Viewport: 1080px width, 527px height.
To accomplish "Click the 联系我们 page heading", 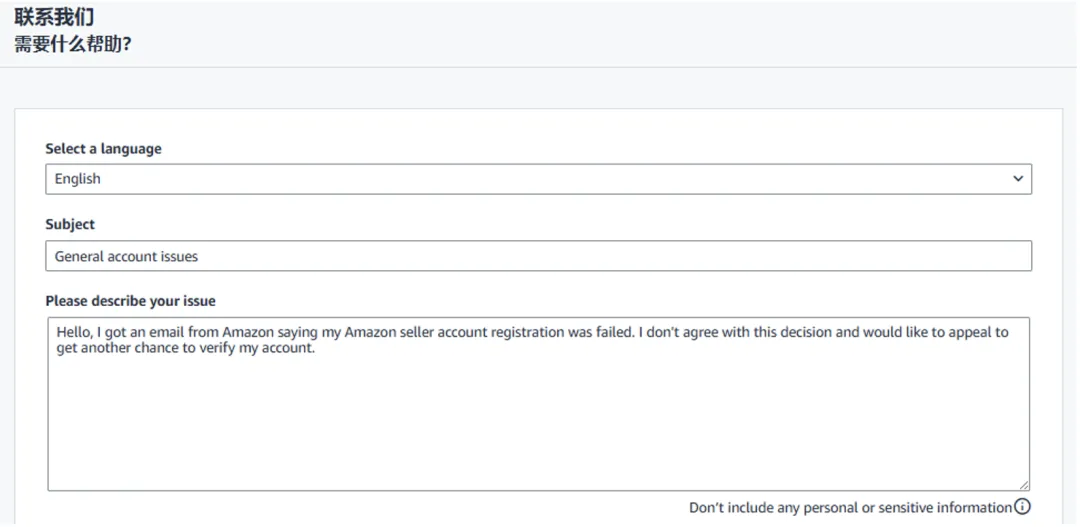I will click(x=55, y=18).
